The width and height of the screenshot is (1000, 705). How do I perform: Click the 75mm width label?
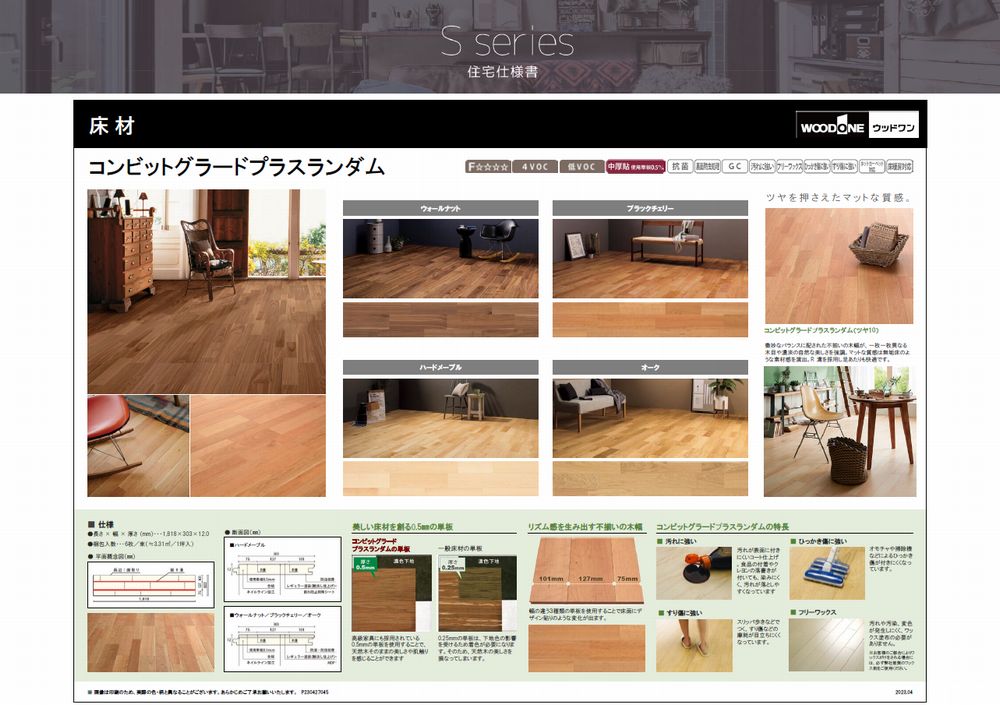click(x=628, y=579)
